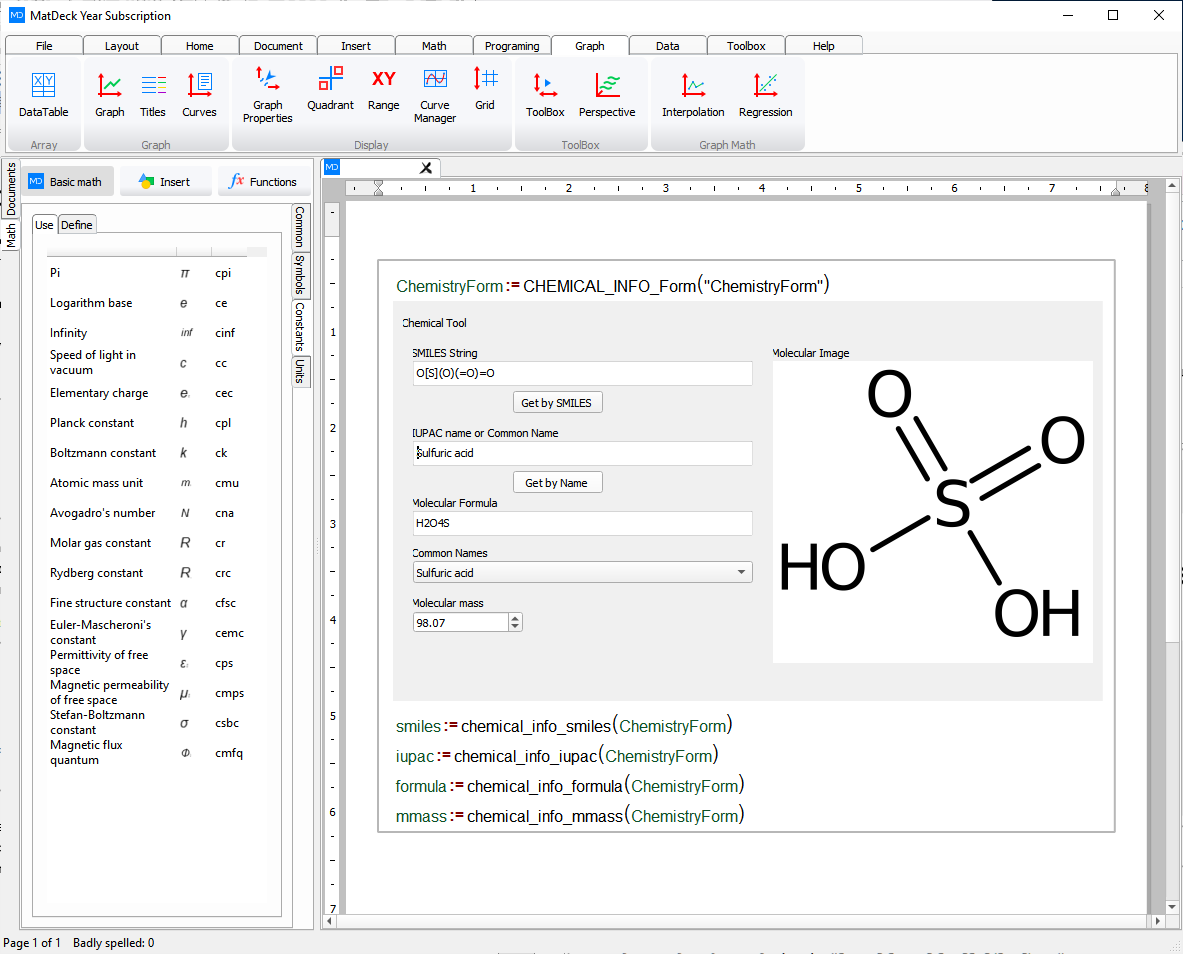The height and width of the screenshot is (954, 1183).
Task: Open the Common Names dropdown
Action: pos(741,572)
